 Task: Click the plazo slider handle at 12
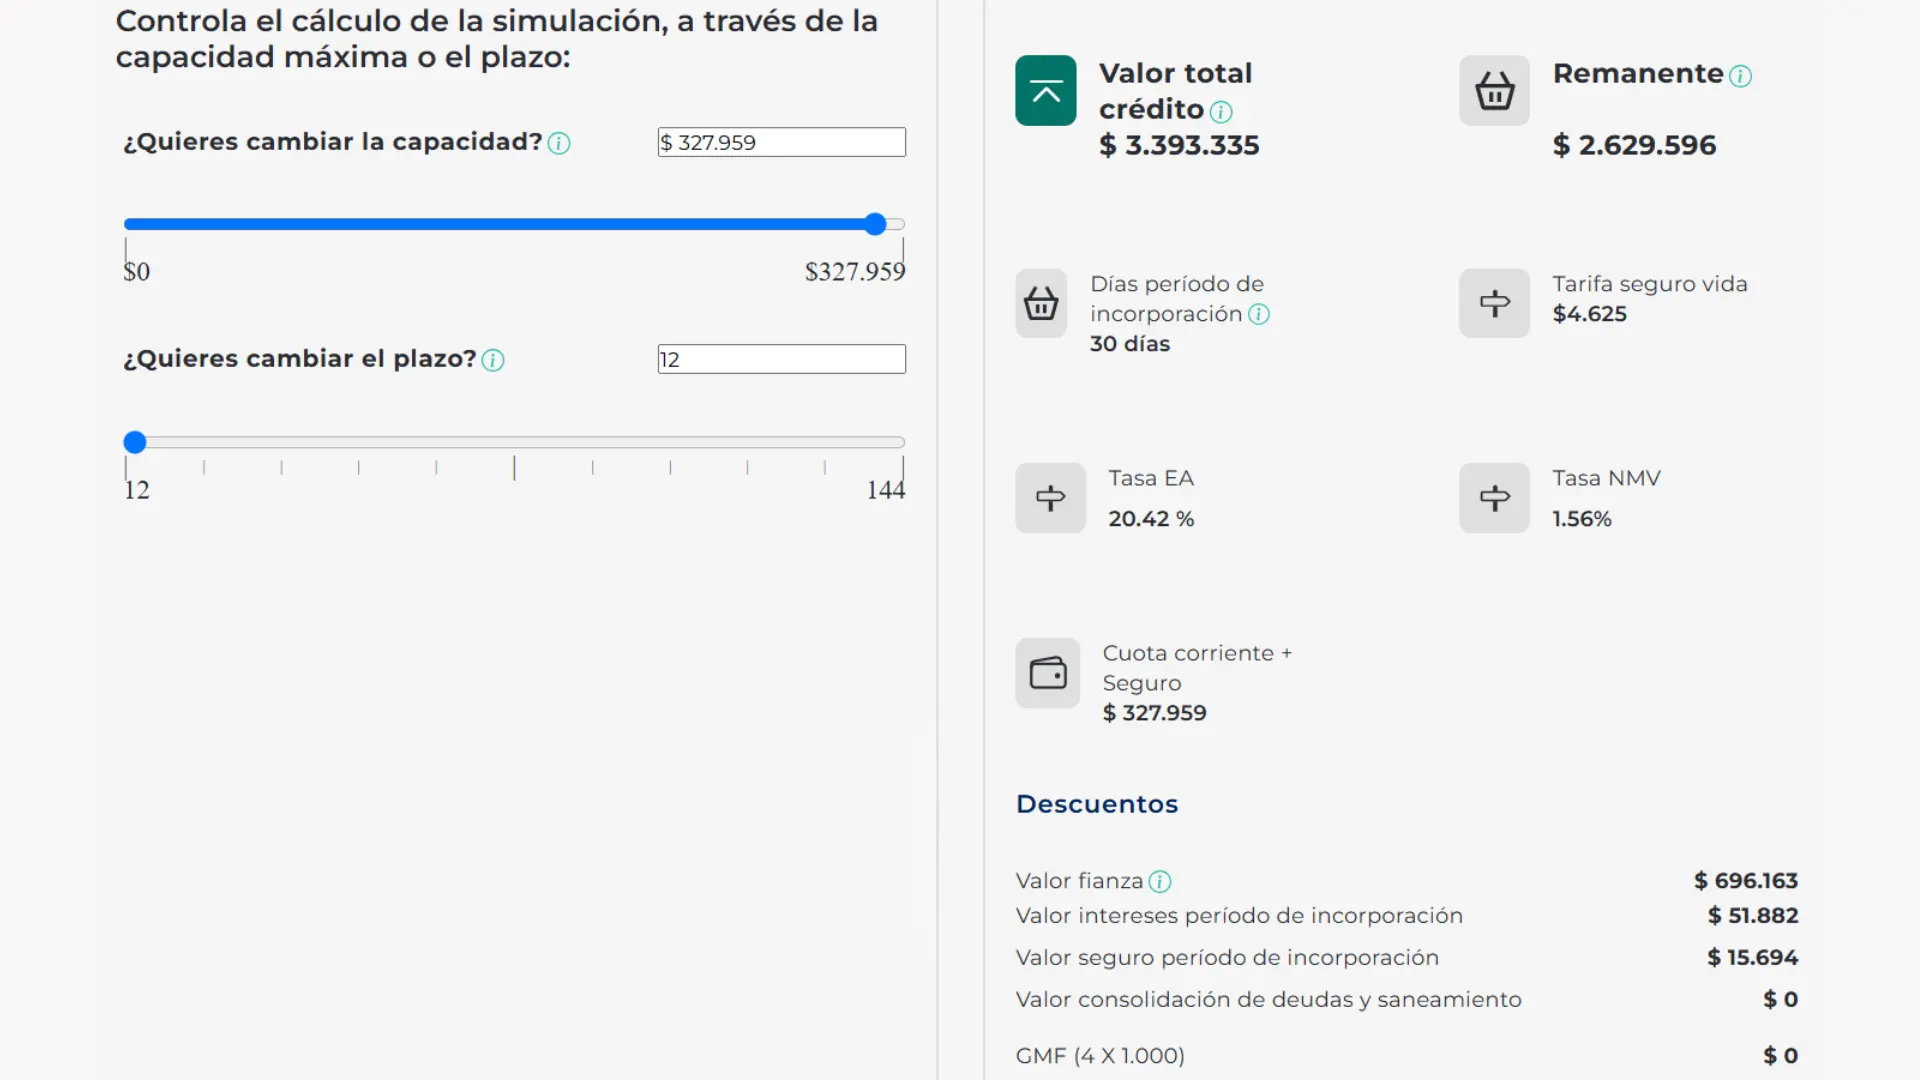(x=135, y=442)
